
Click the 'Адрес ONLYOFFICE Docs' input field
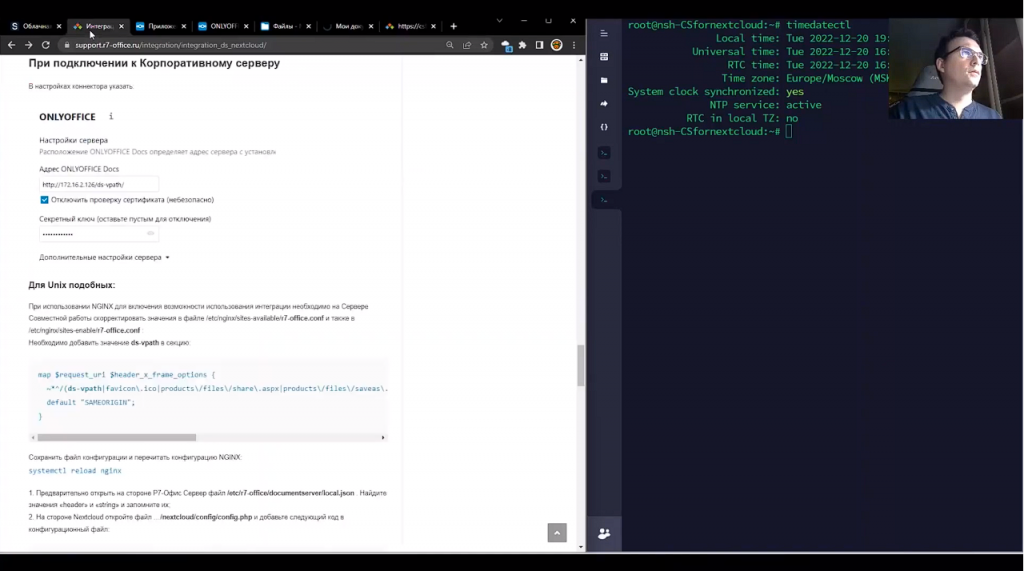pyautogui.click(x=99, y=184)
